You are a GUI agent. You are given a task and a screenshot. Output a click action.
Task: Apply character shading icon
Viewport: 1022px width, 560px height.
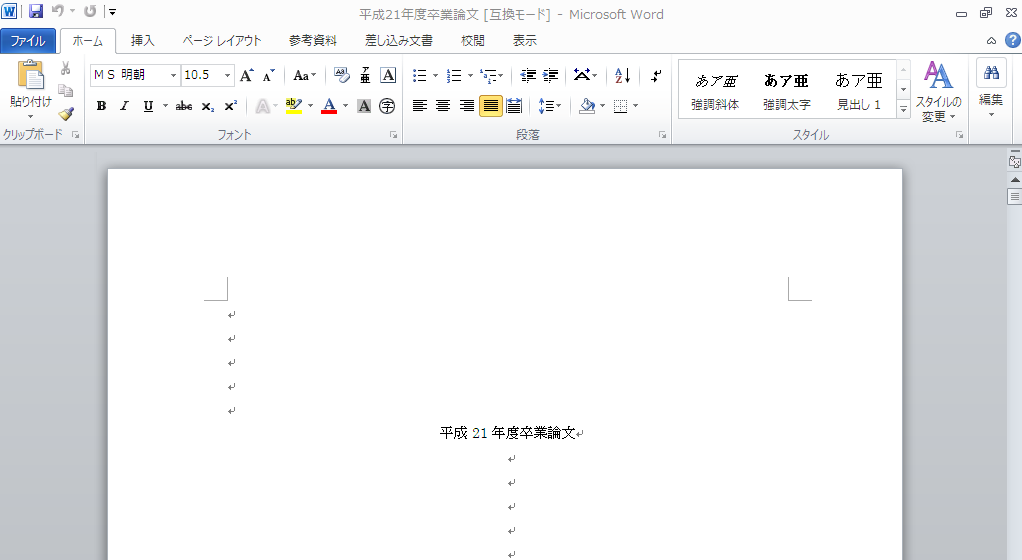364,106
